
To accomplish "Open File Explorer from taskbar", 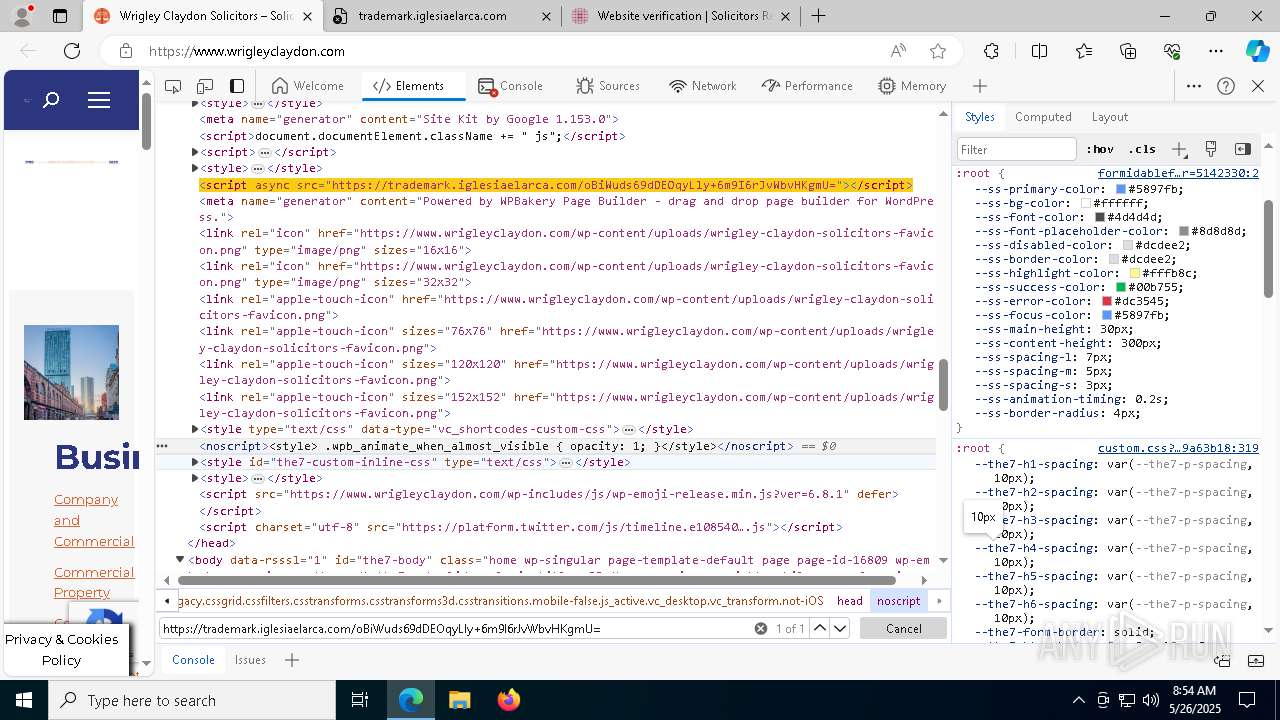I will (x=459, y=700).
